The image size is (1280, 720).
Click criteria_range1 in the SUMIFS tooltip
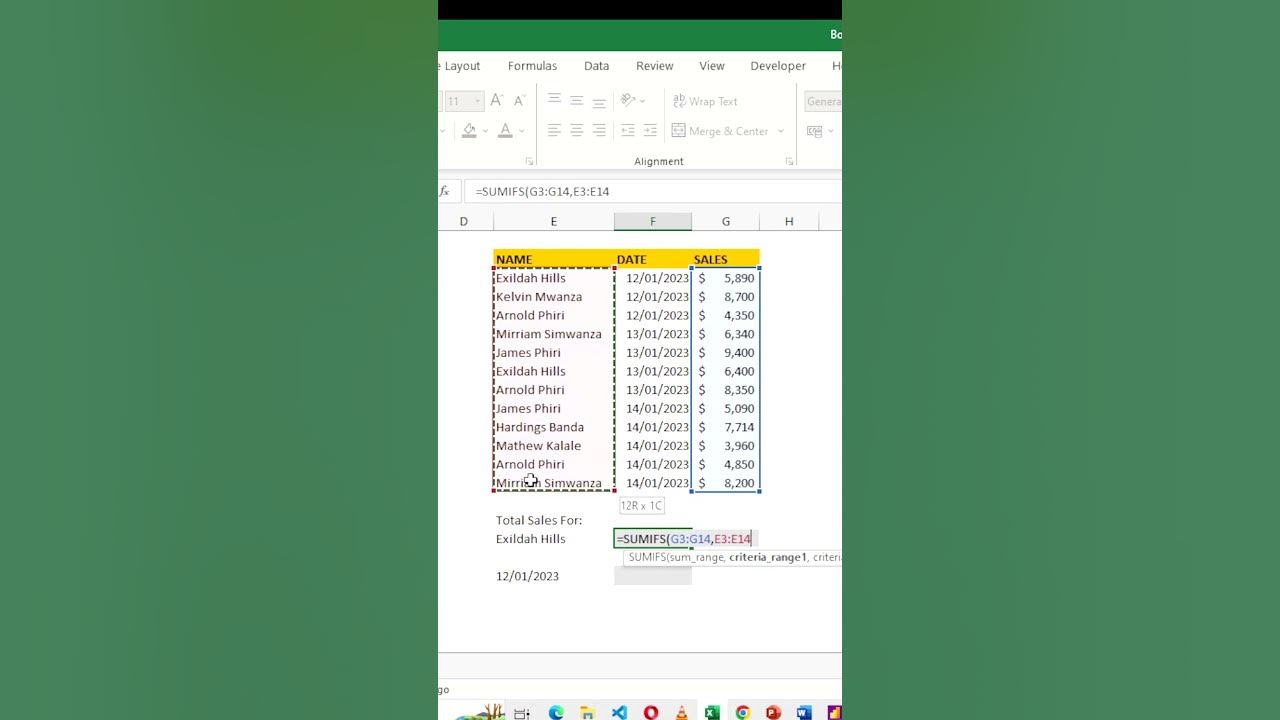pyautogui.click(x=768, y=557)
